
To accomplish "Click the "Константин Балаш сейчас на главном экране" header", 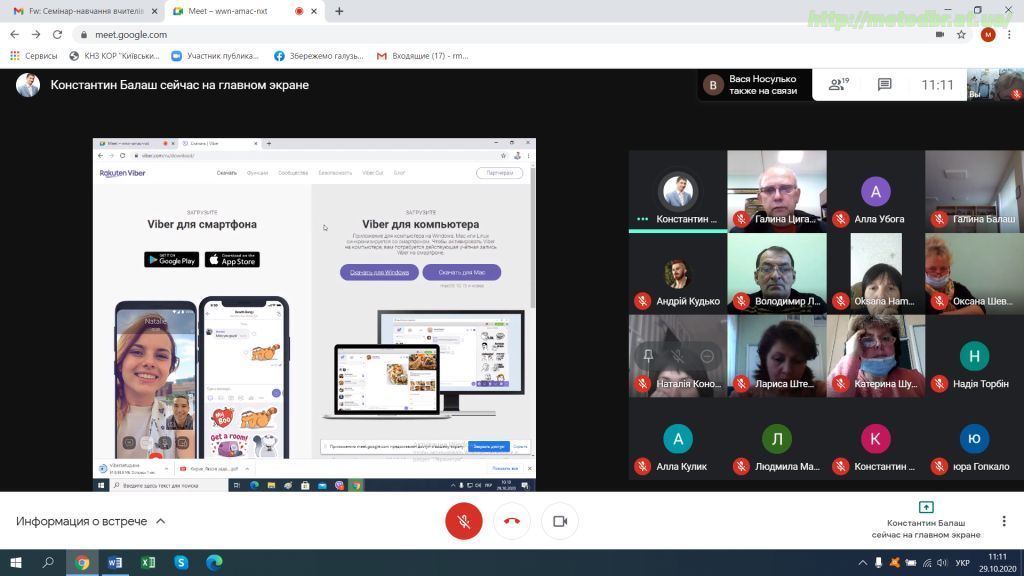I will tap(180, 85).
